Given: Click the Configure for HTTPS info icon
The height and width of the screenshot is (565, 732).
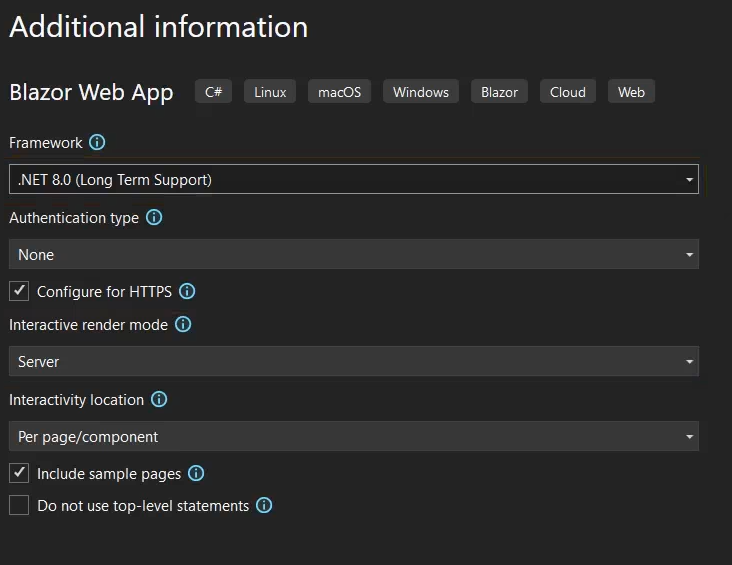Looking at the screenshot, I should coord(187,291).
